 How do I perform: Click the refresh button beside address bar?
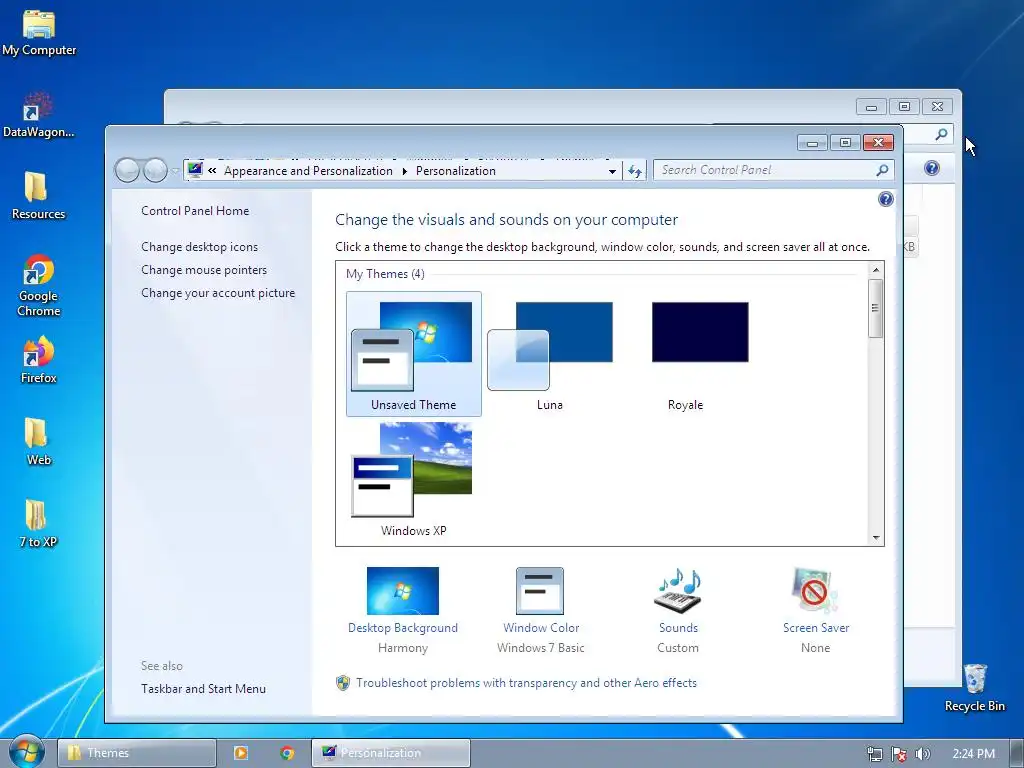[635, 171]
